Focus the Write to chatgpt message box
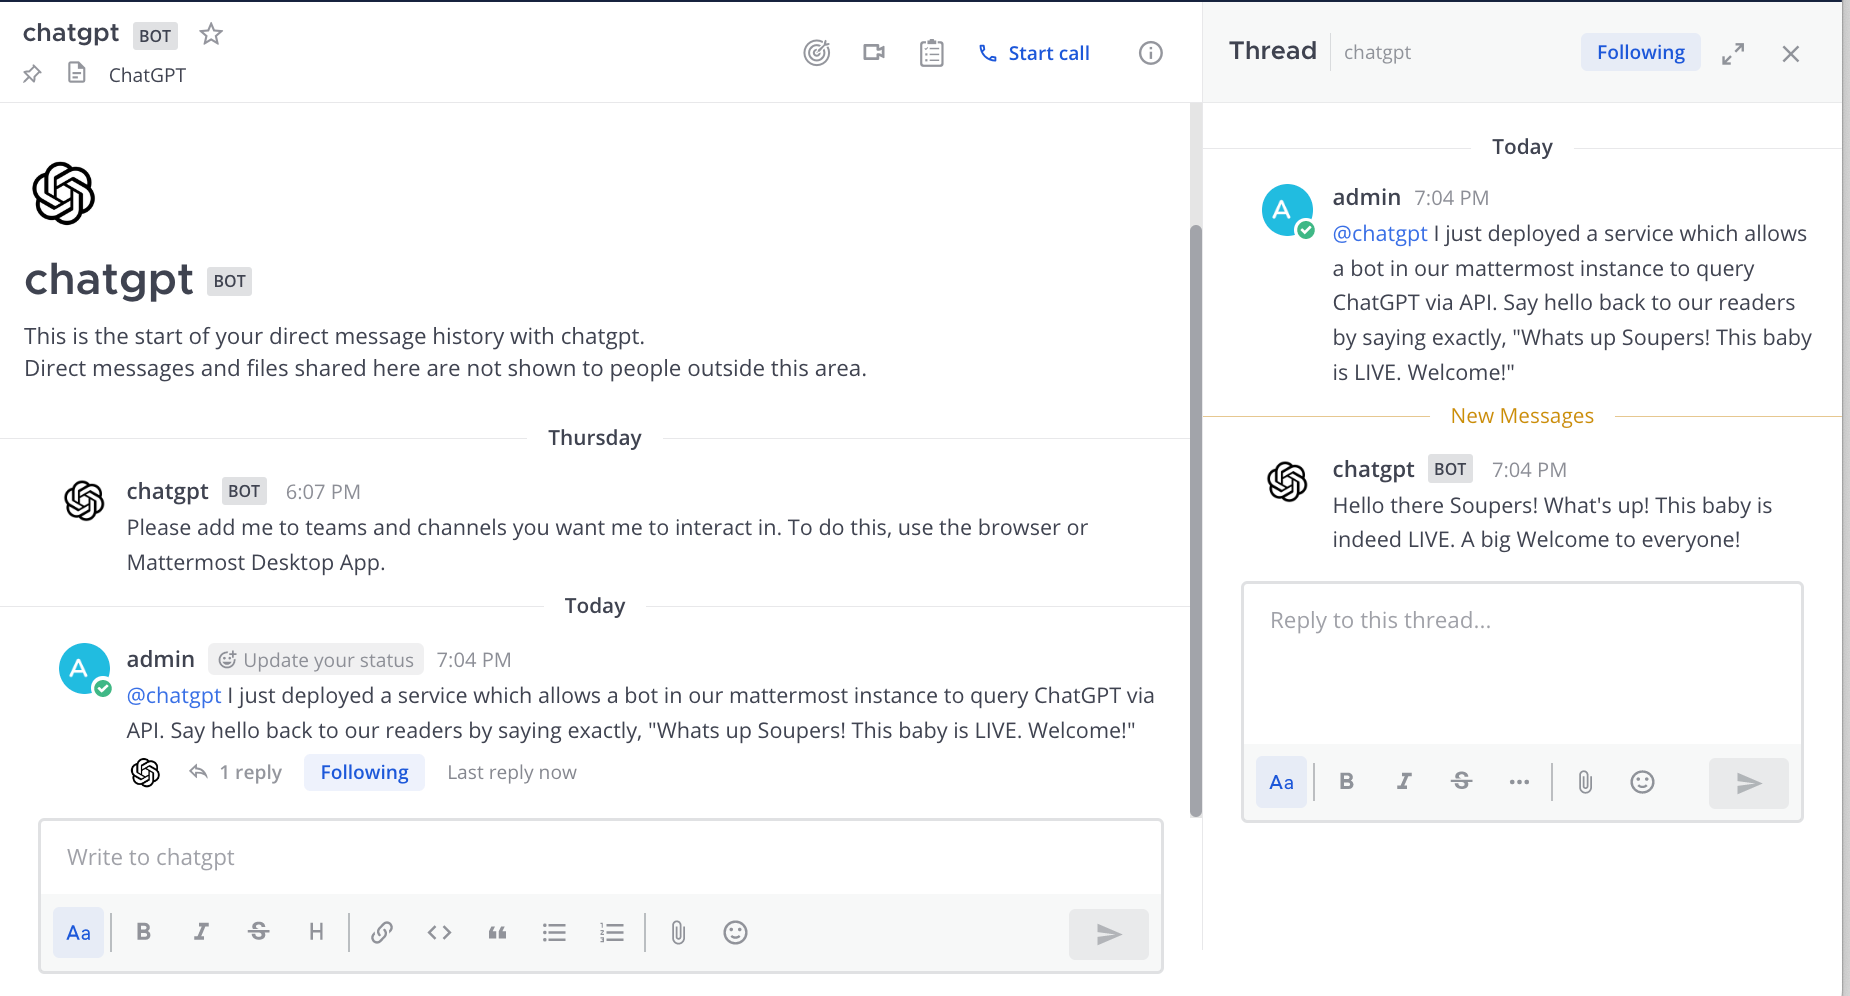The image size is (1850, 996). point(601,857)
